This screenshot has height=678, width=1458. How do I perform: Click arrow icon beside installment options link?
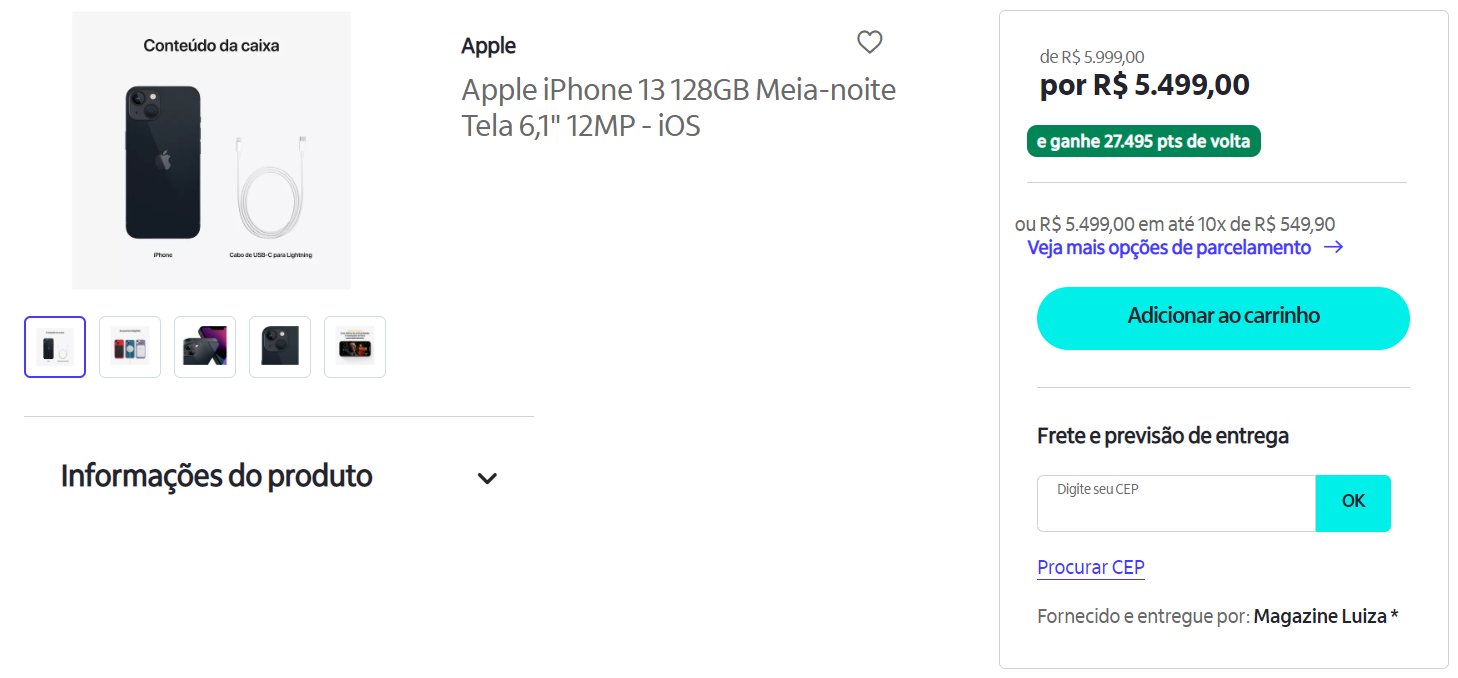[x=1332, y=247]
